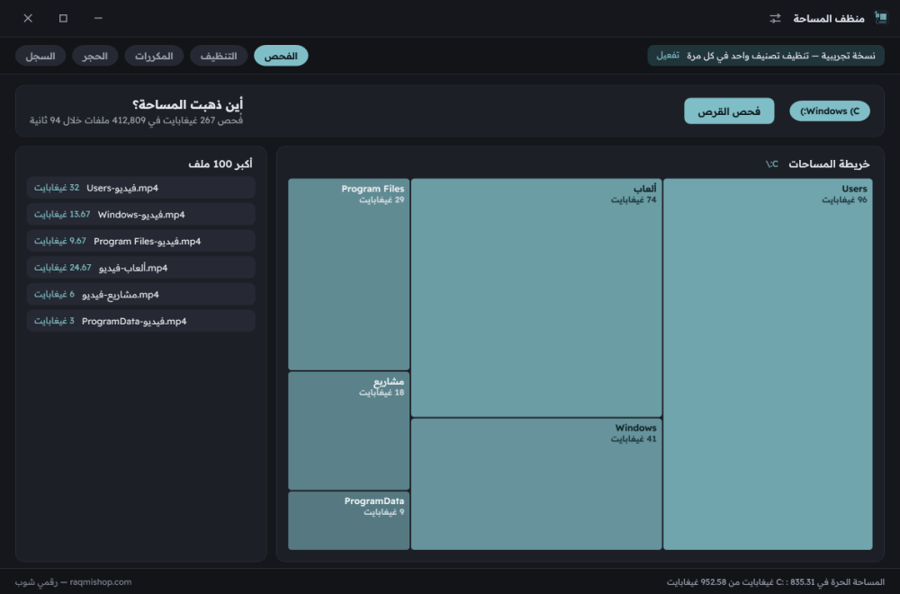Click the خريطة المساحات panel title
Image resolution: width=900 pixels, height=594 pixels.
829,164
